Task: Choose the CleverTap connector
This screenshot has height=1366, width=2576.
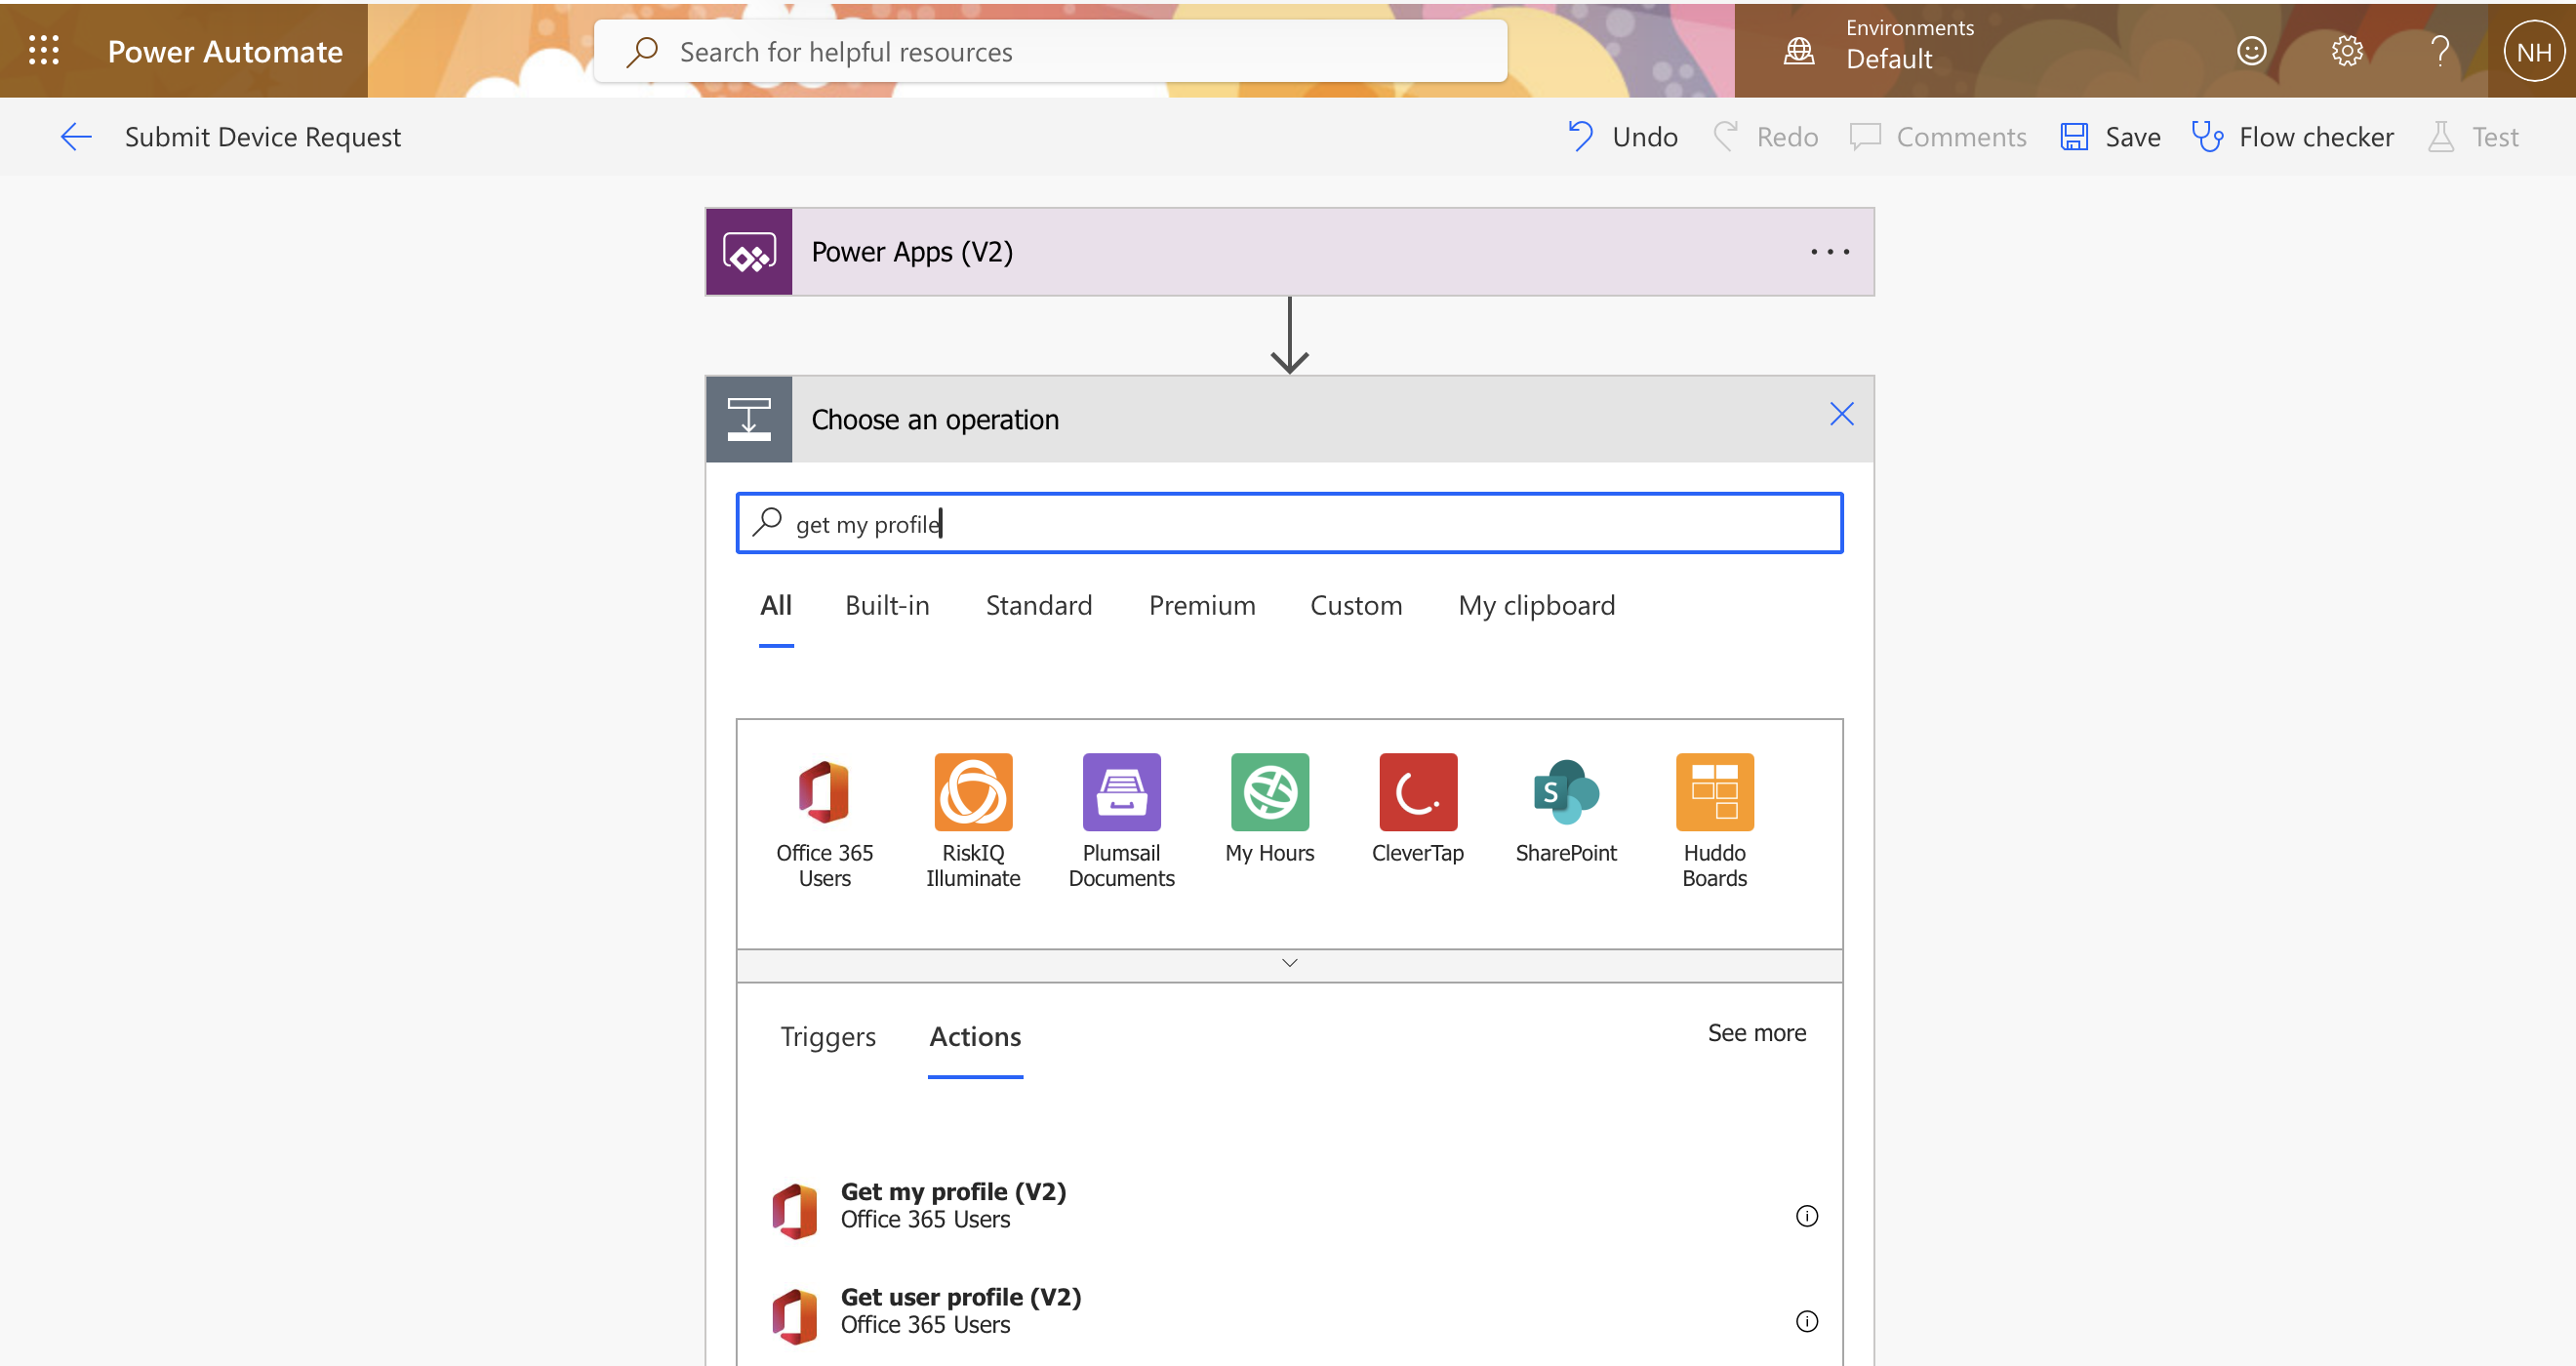Action: pyautogui.click(x=1418, y=809)
